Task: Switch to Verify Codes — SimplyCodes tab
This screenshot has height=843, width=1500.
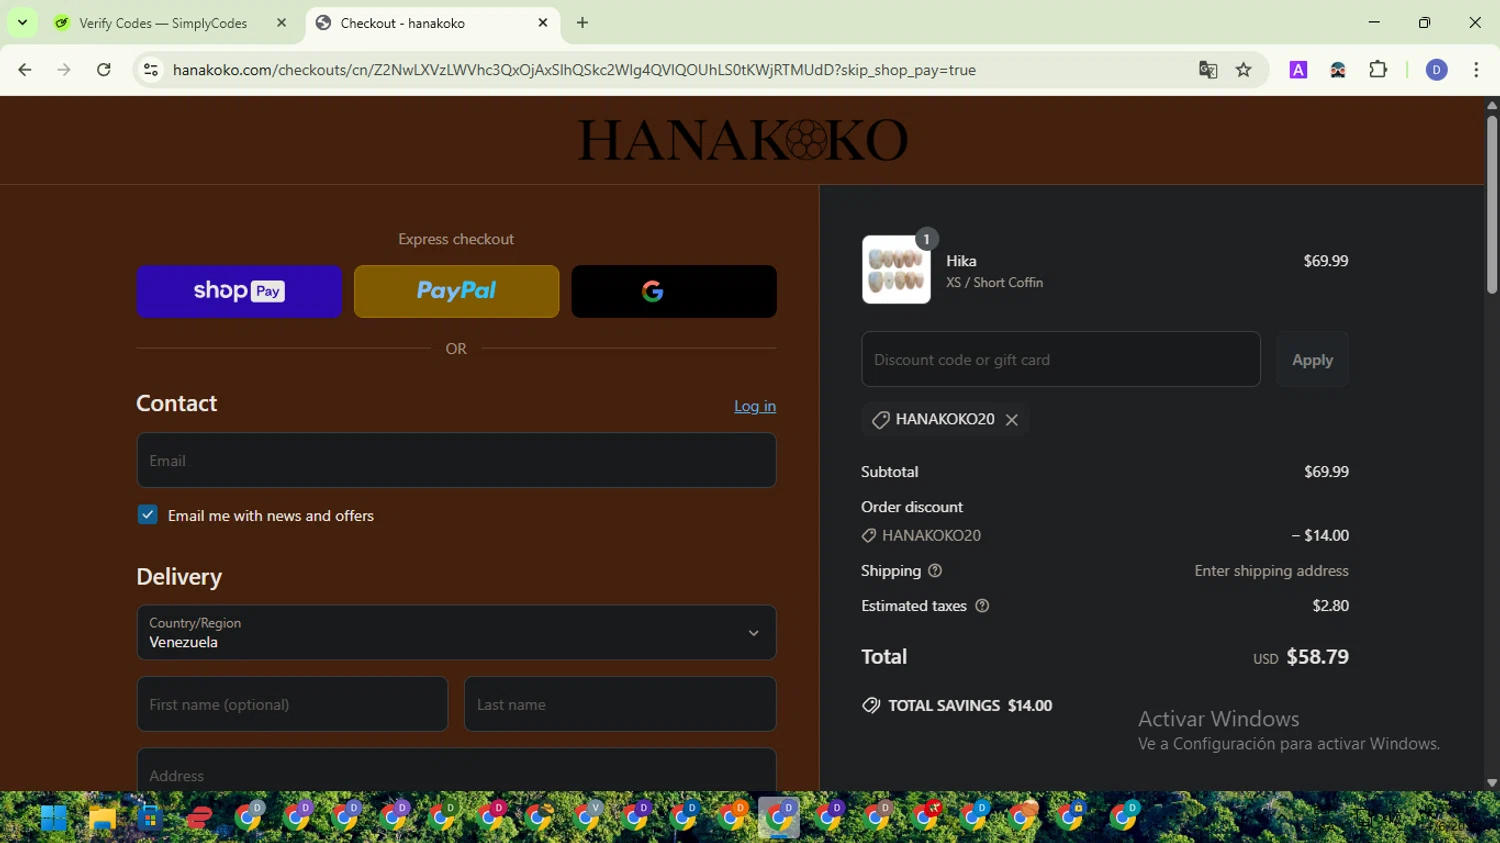Action: [163, 23]
